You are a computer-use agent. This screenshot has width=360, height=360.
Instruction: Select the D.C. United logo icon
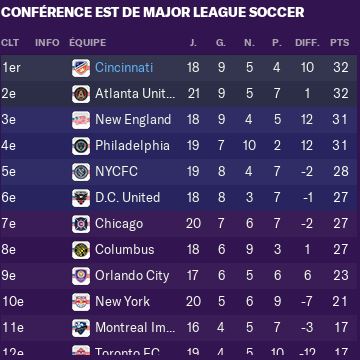81,198
